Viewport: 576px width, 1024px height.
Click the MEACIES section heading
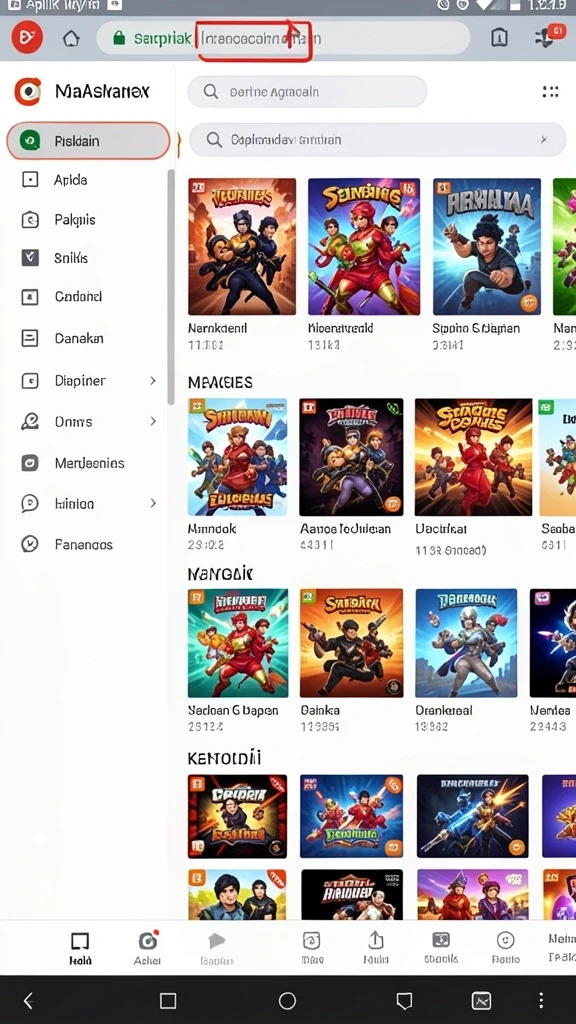click(x=220, y=383)
